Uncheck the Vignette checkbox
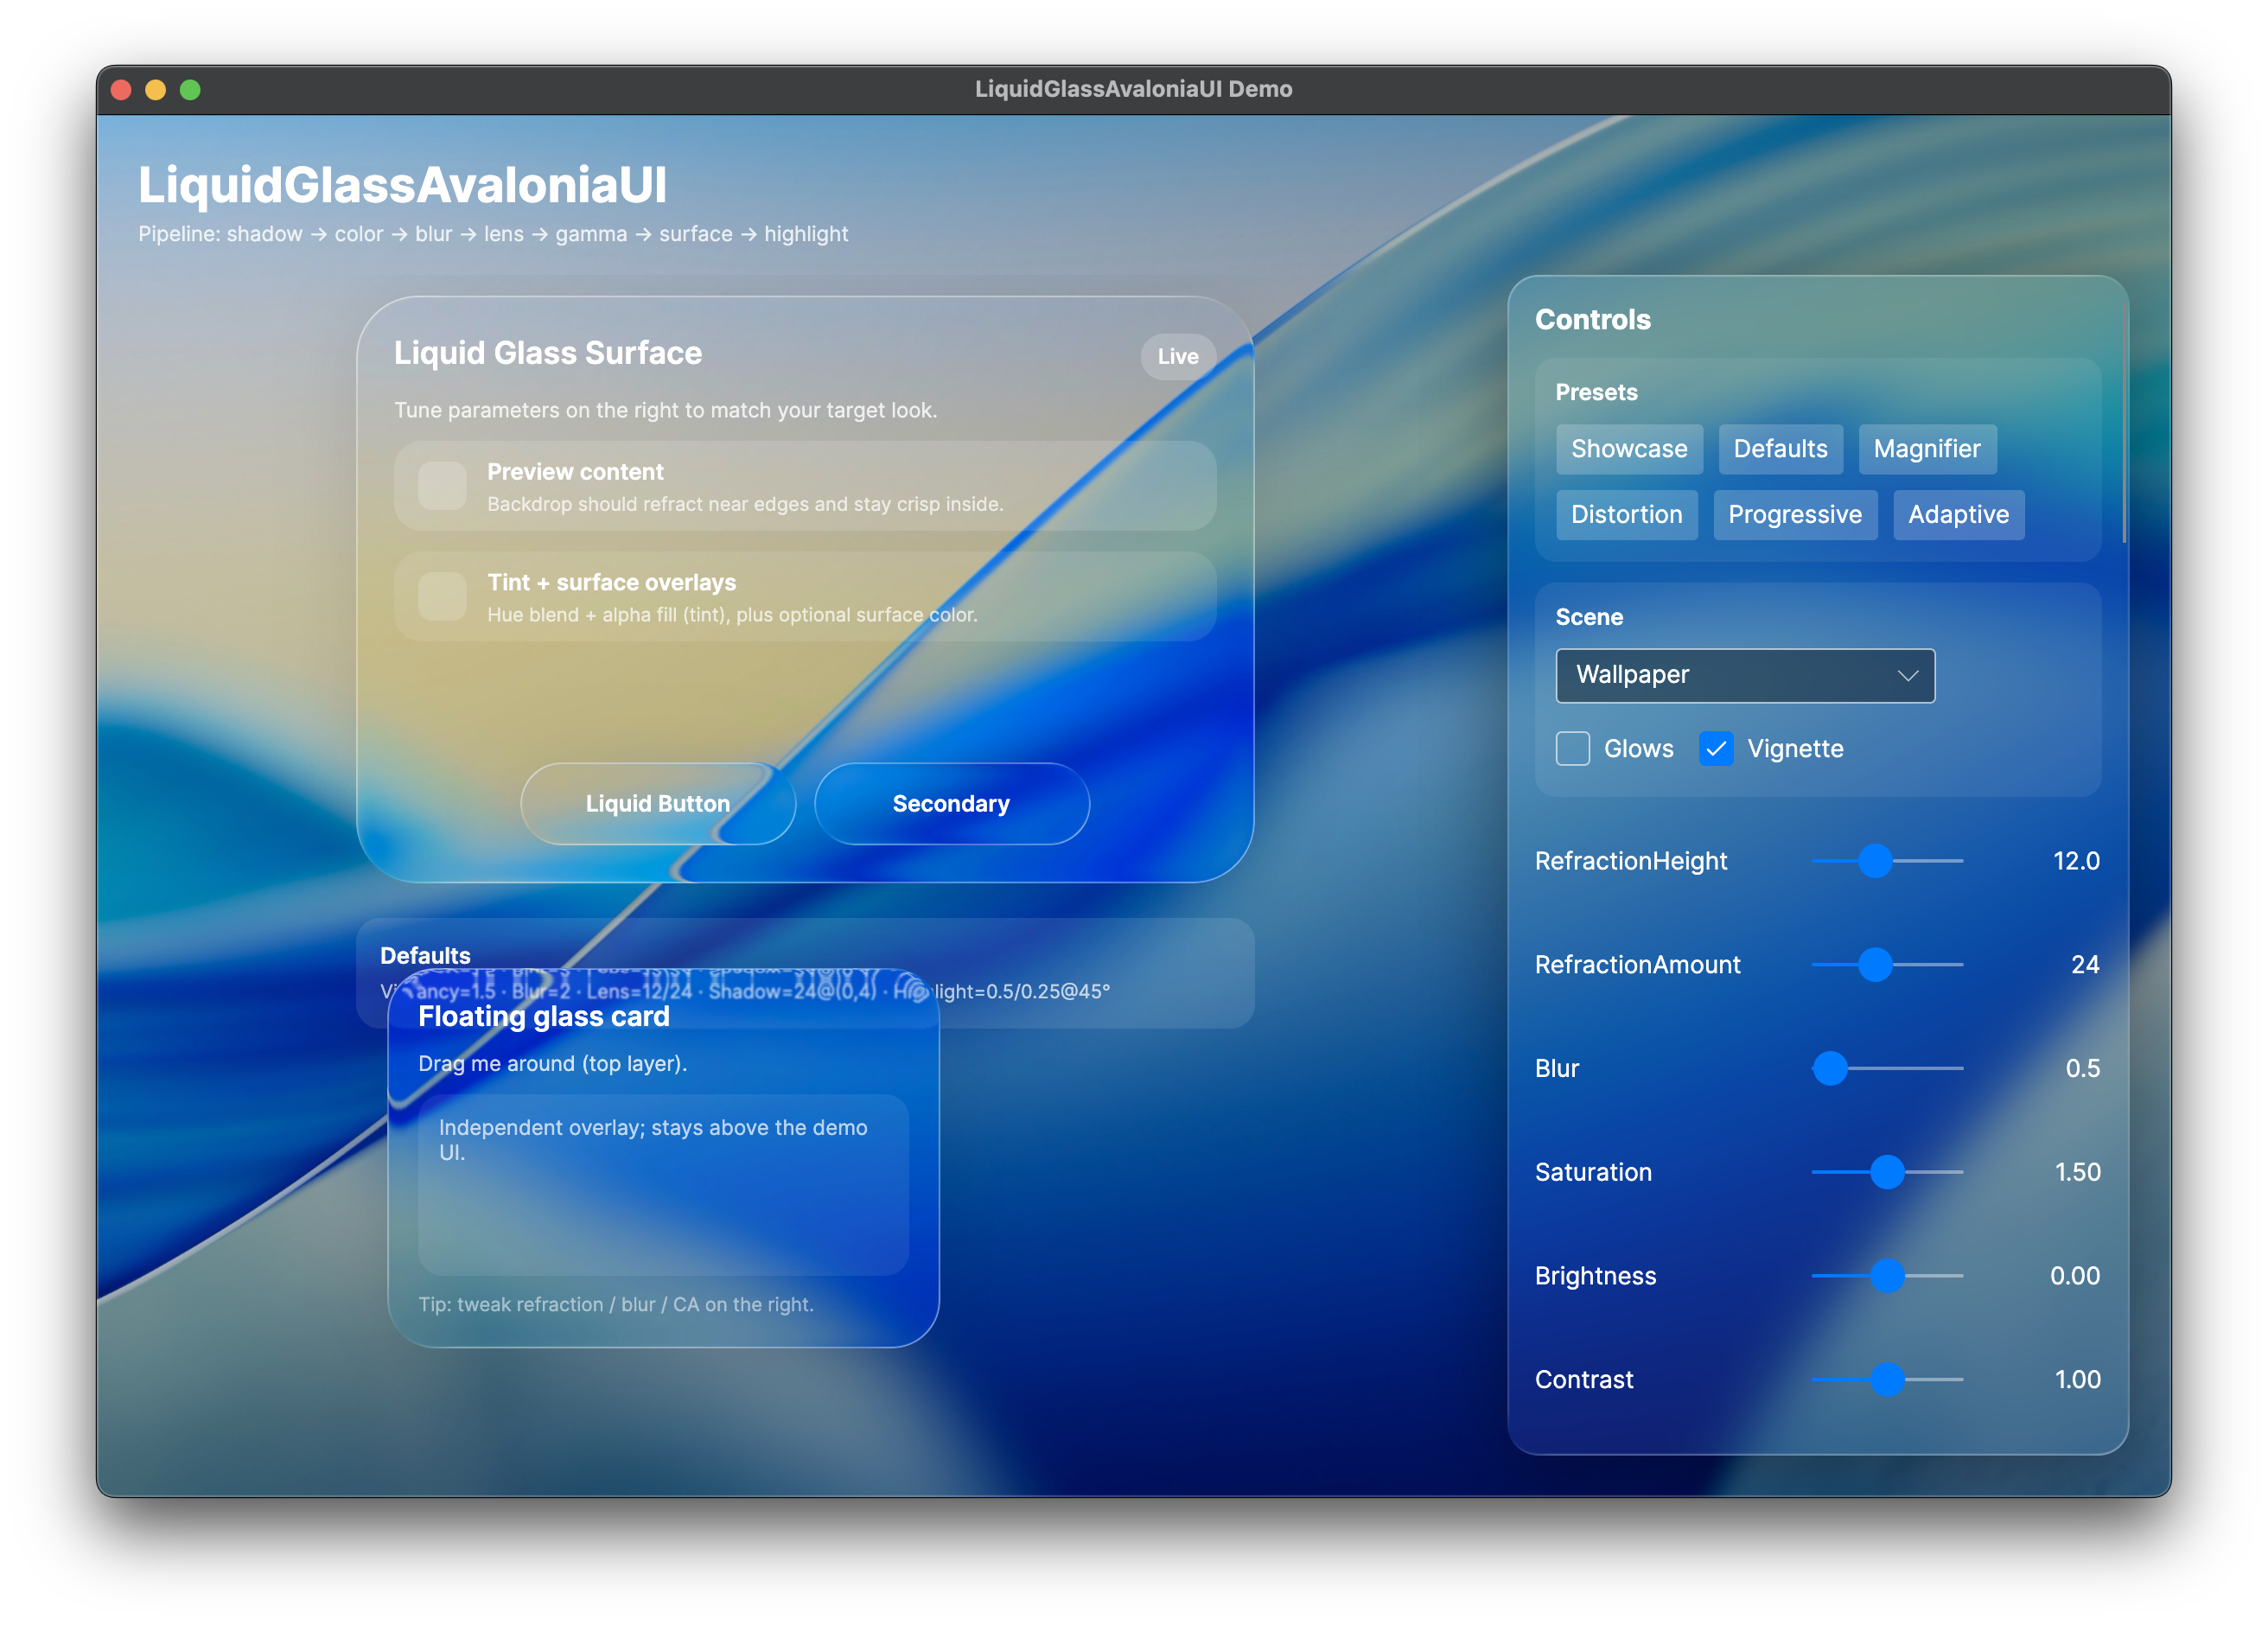Viewport: 2268px width, 1625px height. pyautogui.click(x=1716, y=749)
